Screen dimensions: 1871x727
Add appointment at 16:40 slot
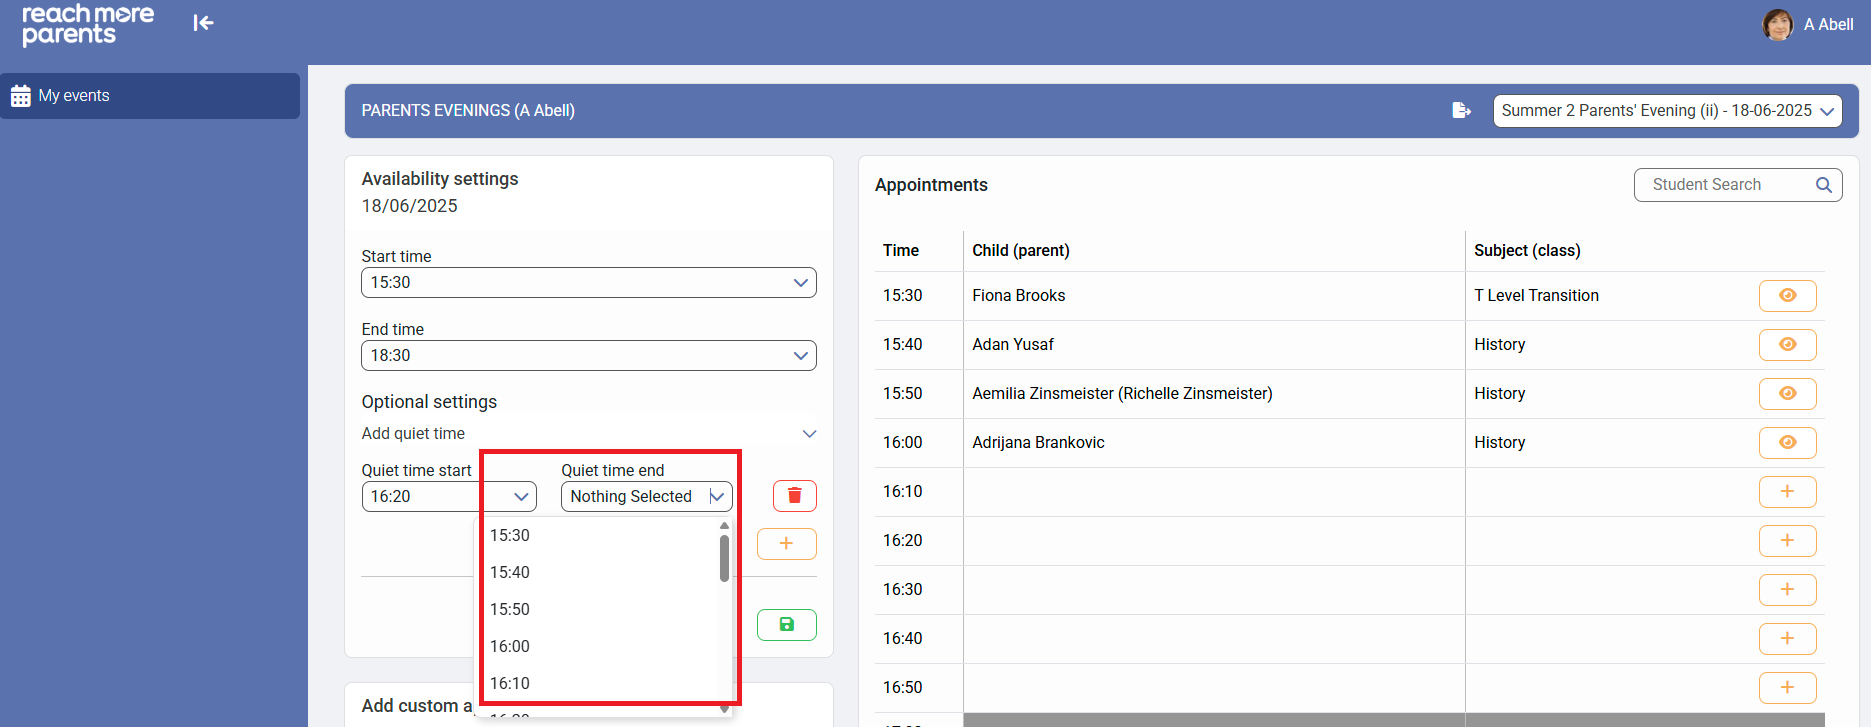pyautogui.click(x=1787, y=639)
